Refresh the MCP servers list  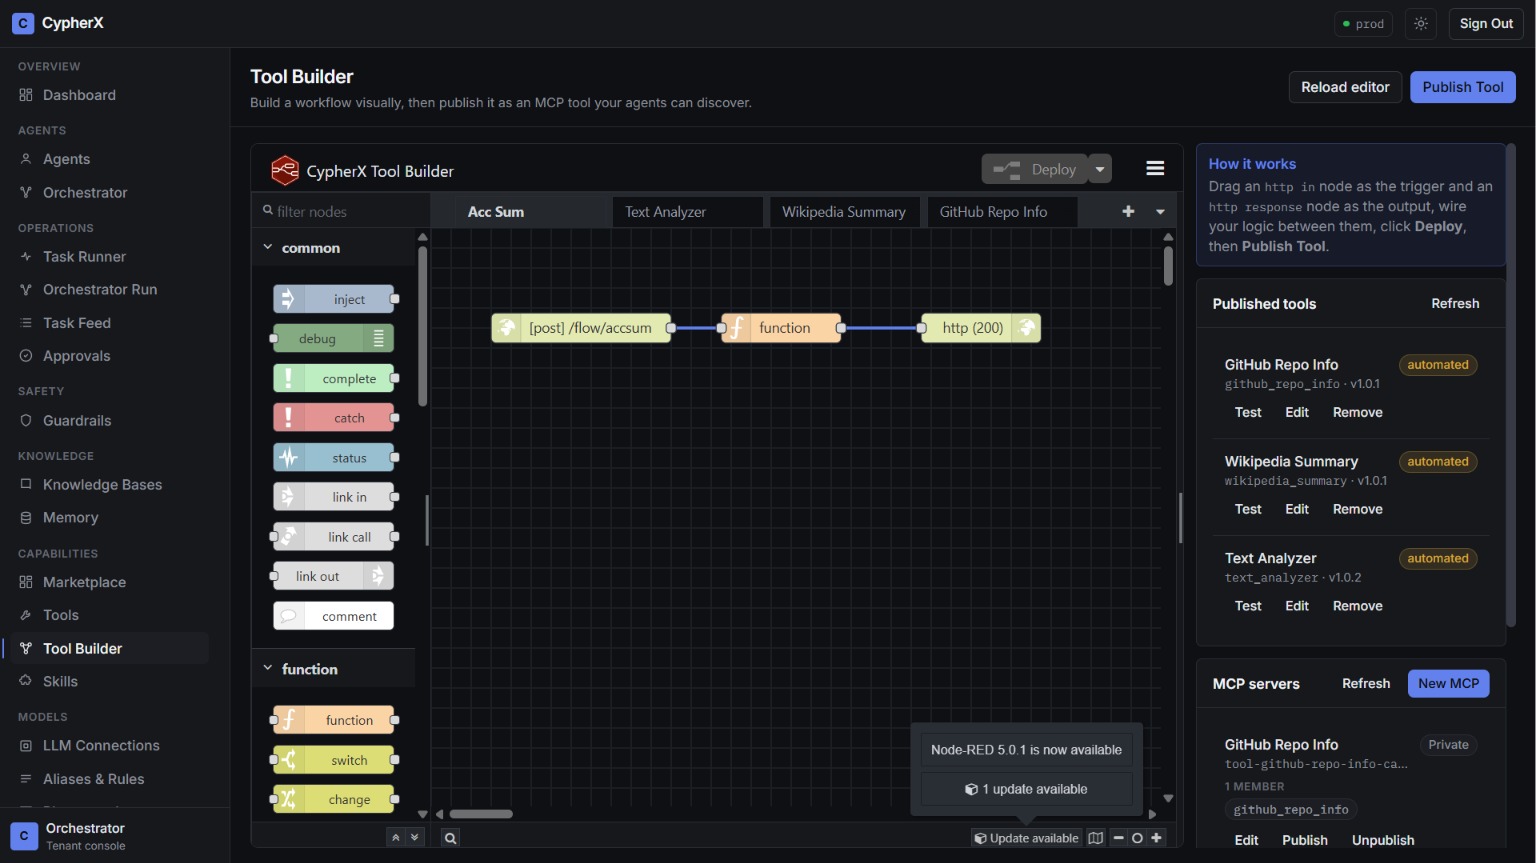point(1366,684)
